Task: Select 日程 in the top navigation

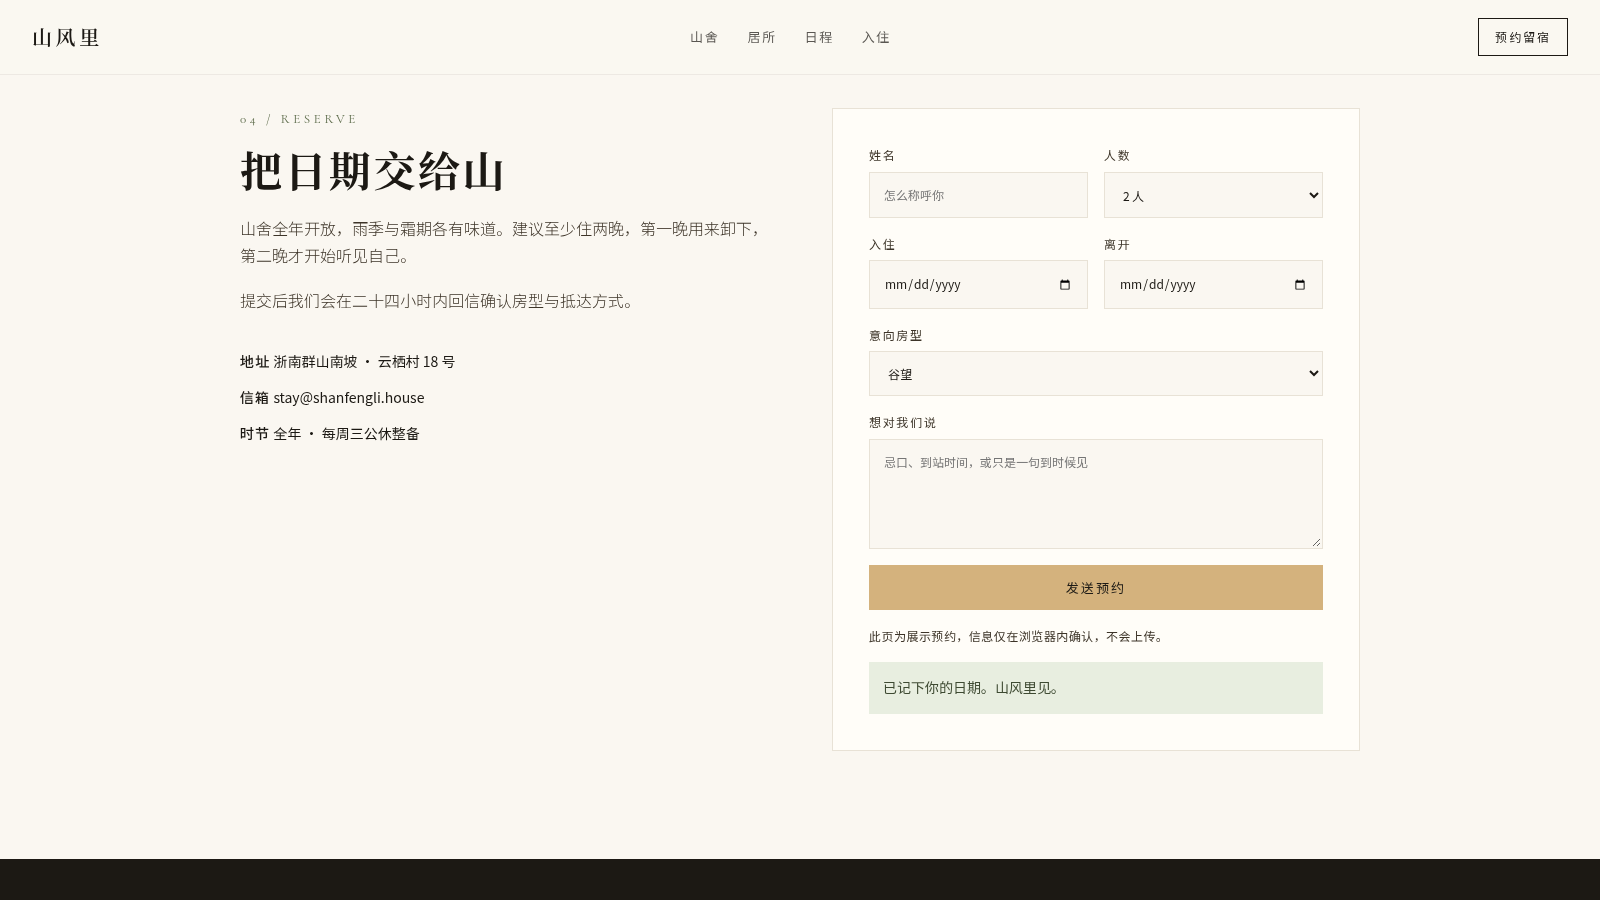Action: (x=819, y=37)
